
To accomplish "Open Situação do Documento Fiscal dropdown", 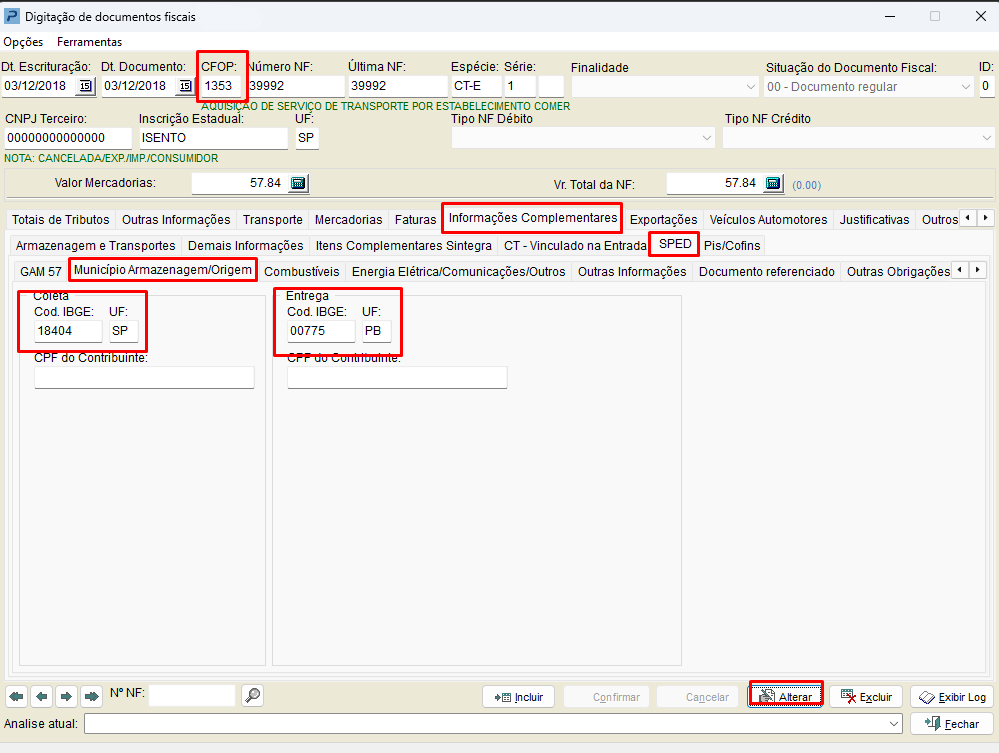I will point(965,87).
